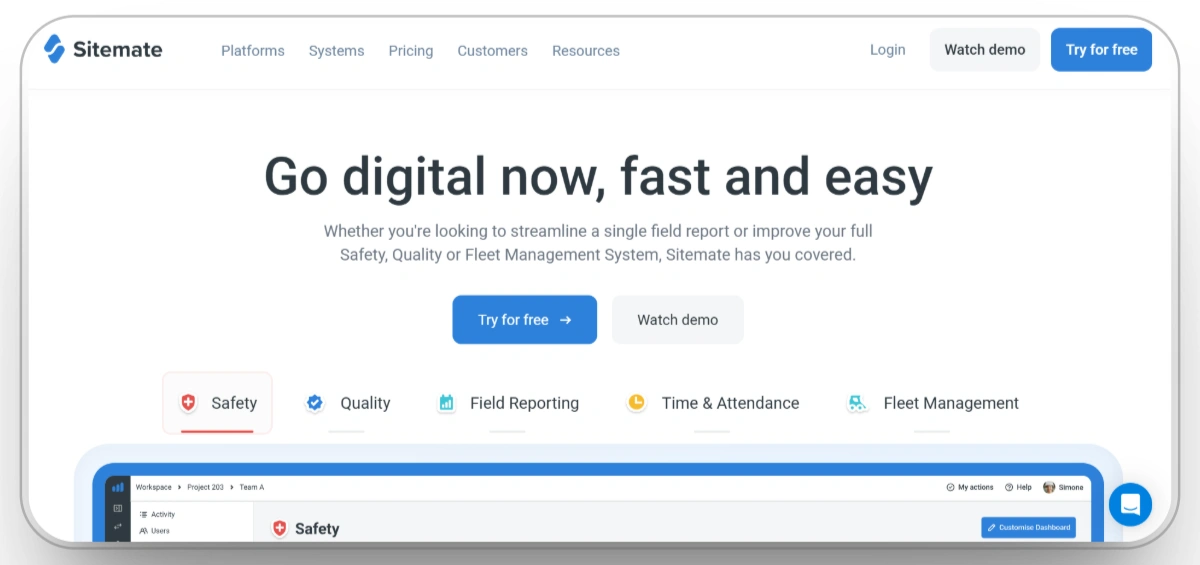Open the Fleet Management tab

click(932, 403)
